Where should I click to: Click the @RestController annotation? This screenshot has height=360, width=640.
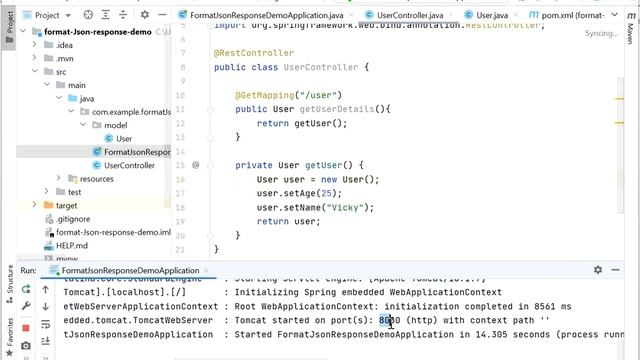click(x=253, y=53)
